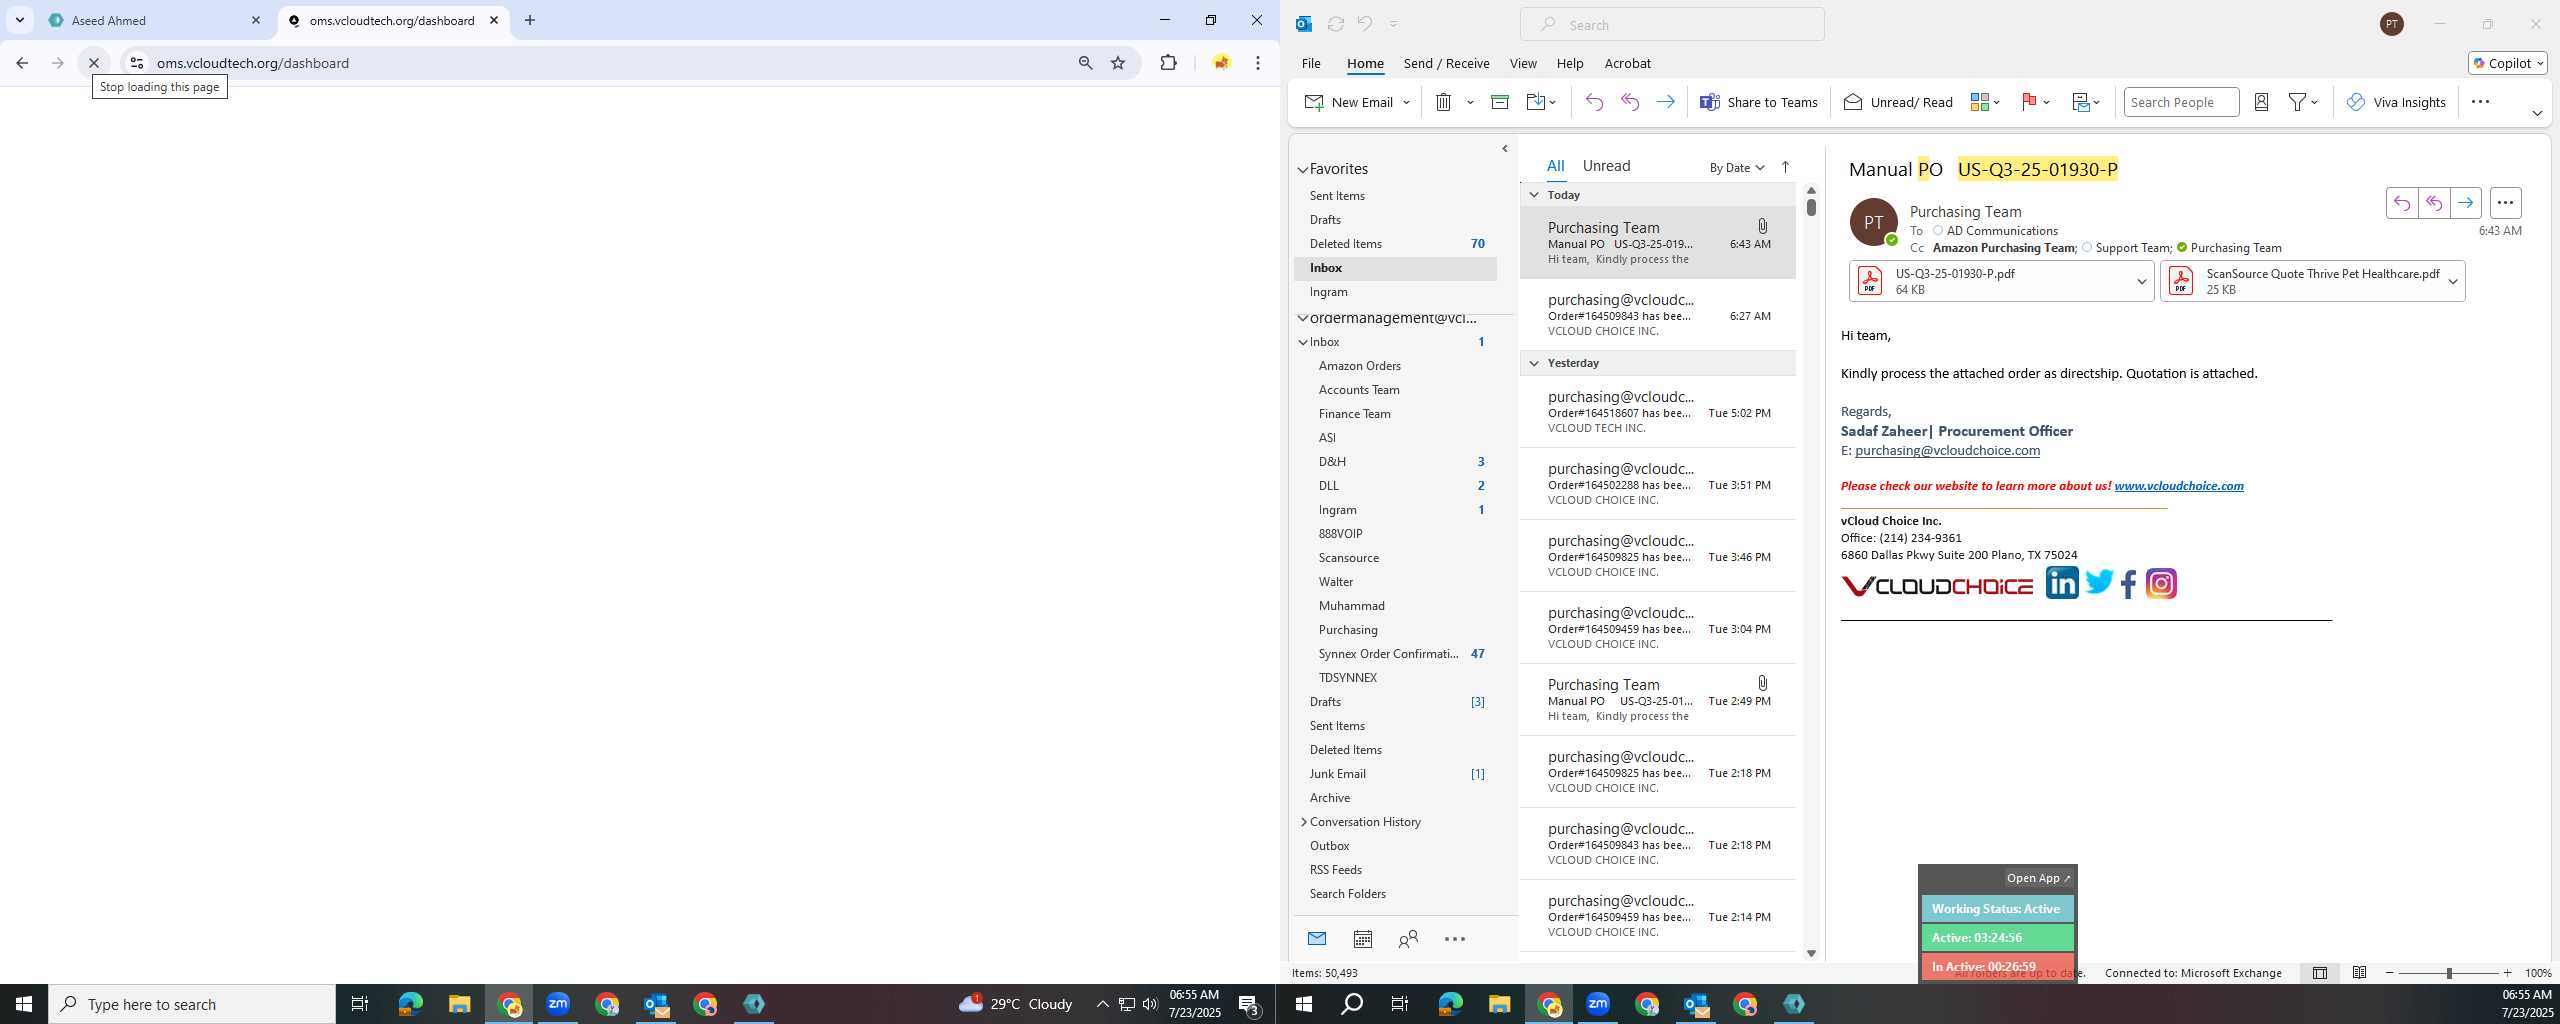Click Open App in tracker widget
2560x1024 pixels.
(2038, 878)
